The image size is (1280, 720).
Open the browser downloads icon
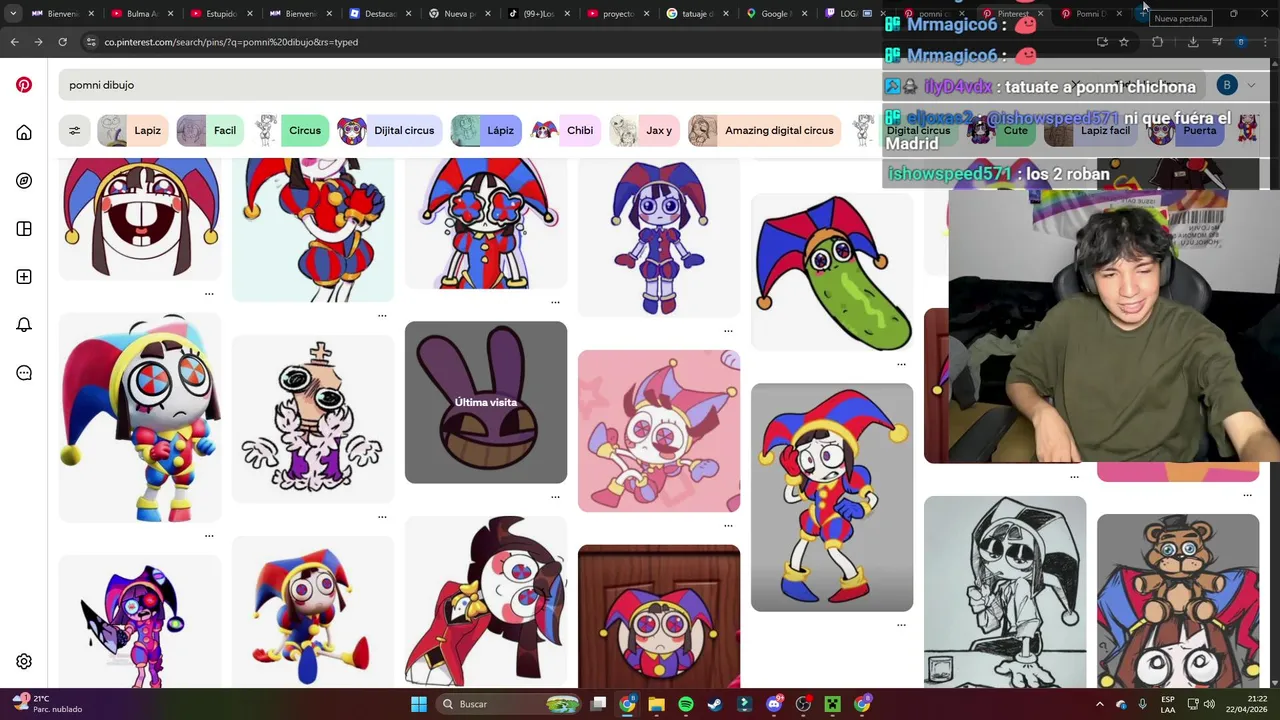click(x=1193, y=42)
